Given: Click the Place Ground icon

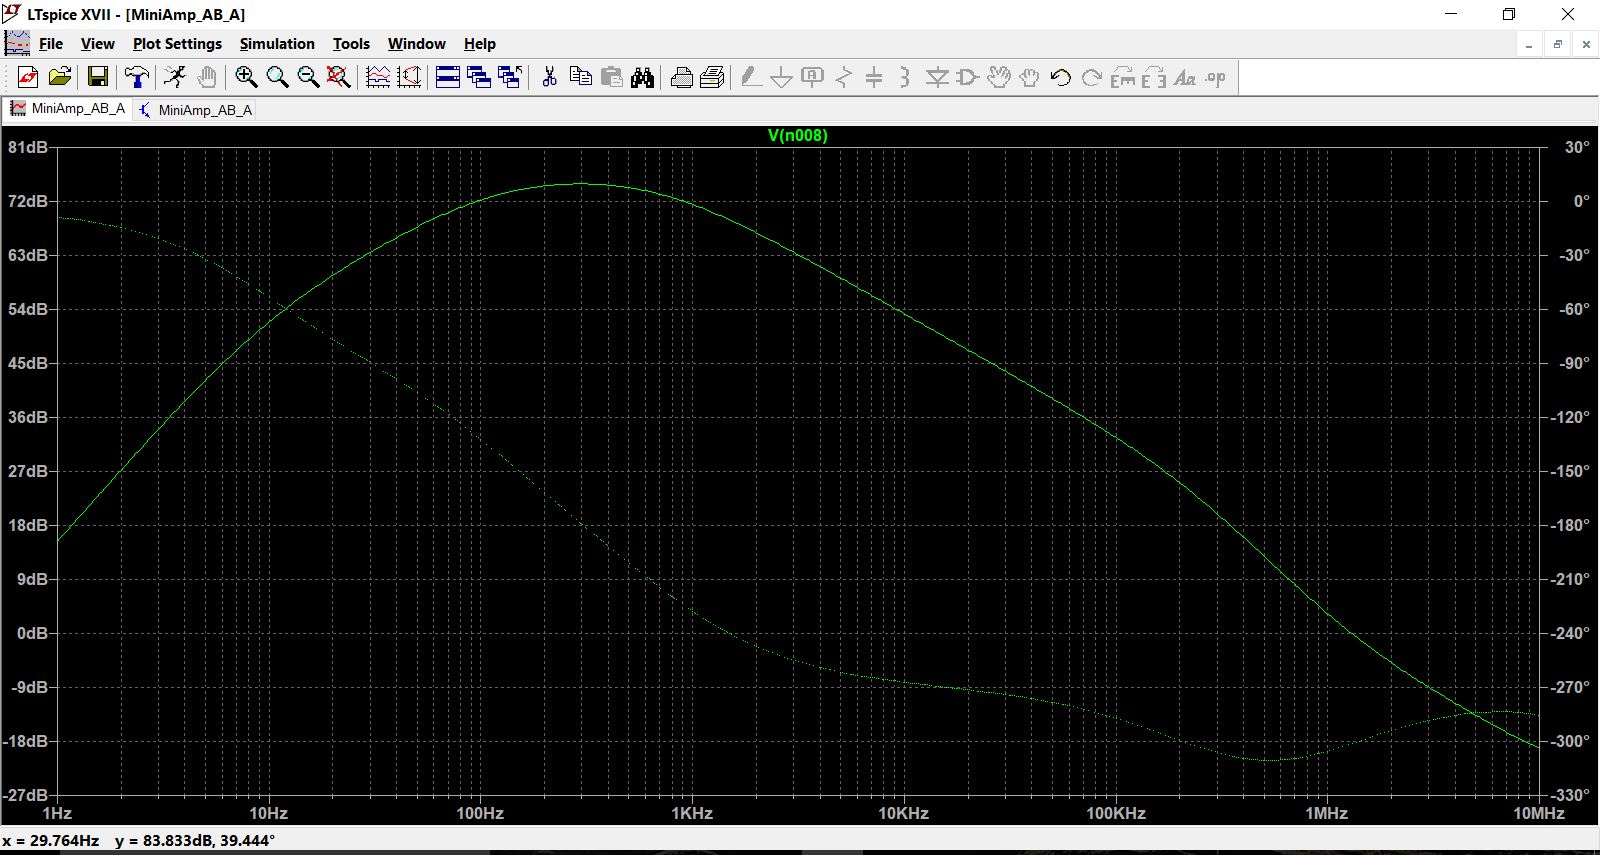Looking at the screenshot, I should tap(782, 77).
